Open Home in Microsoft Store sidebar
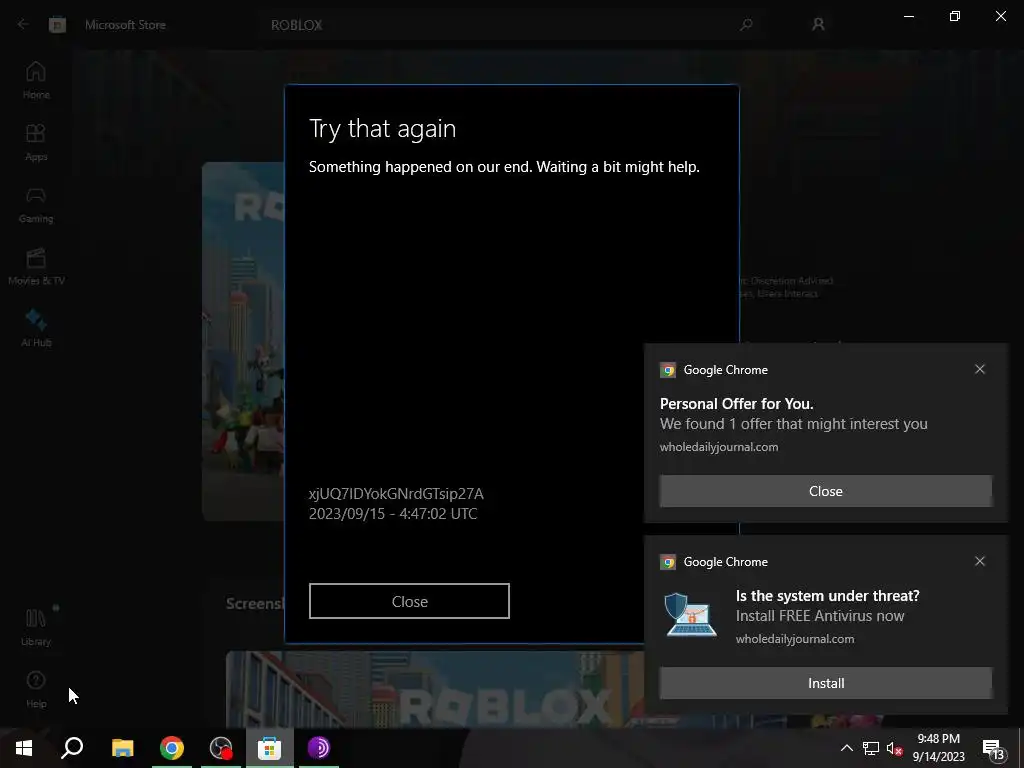Image resolution: width=1024 pixels, height=768 pixels. (x=36, y=80)
